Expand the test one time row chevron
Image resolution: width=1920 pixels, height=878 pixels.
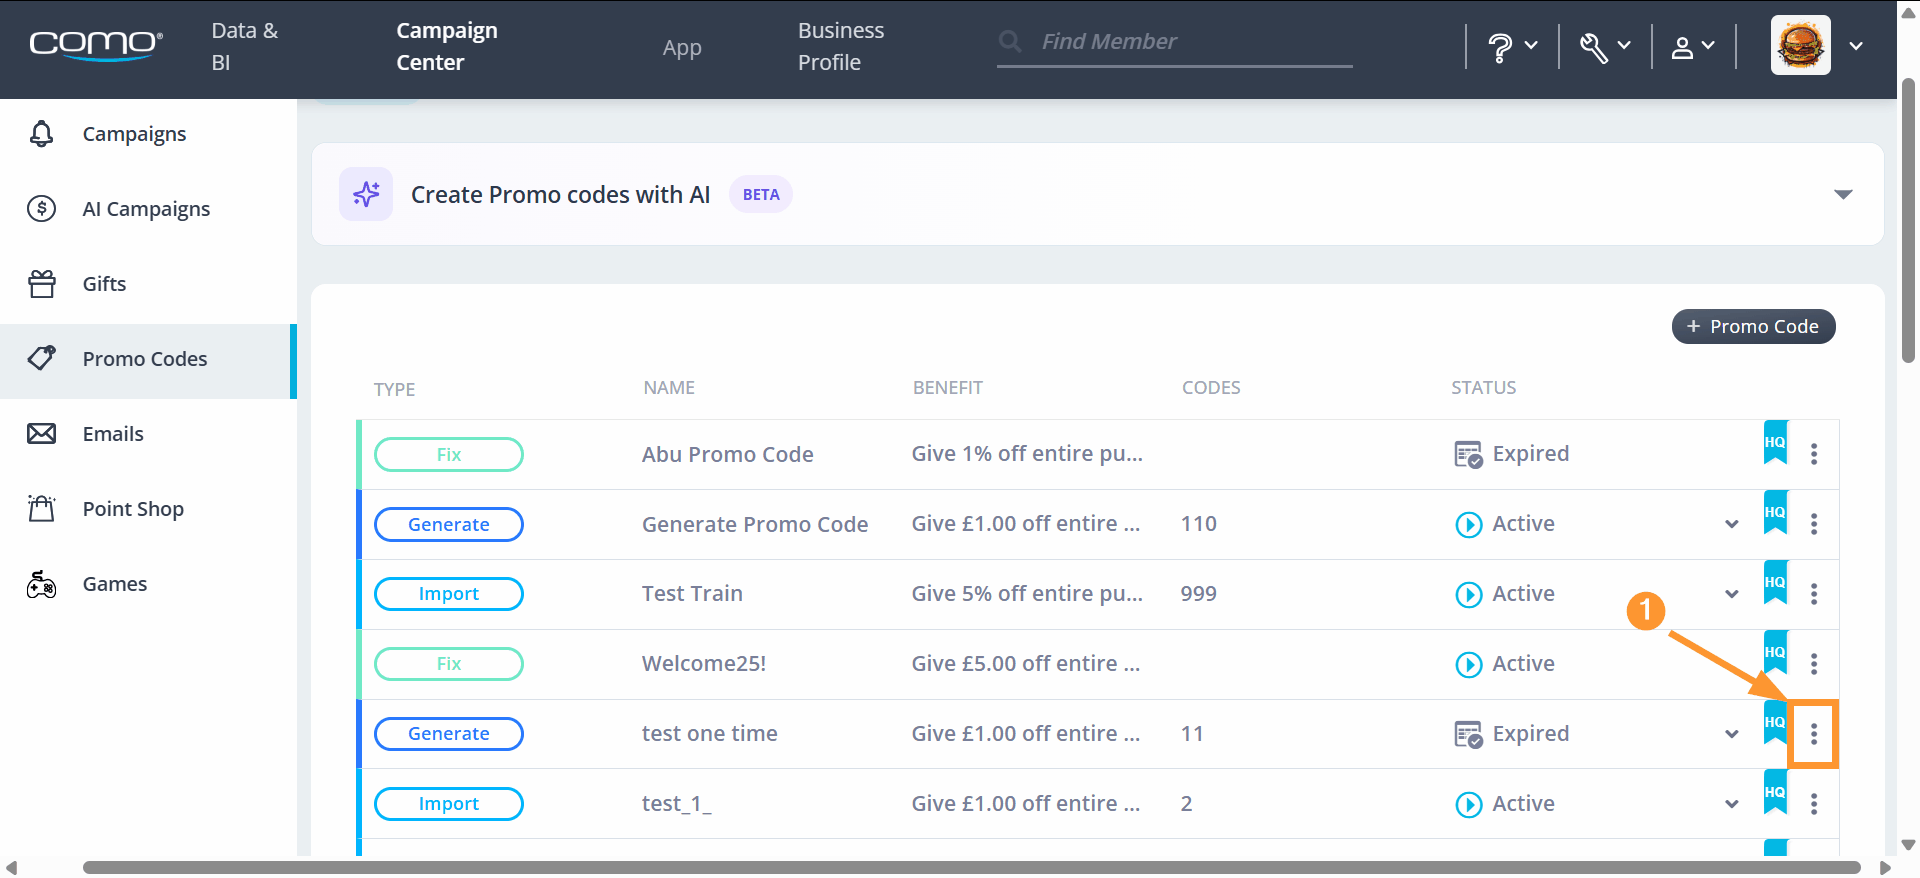(1732, 734)
